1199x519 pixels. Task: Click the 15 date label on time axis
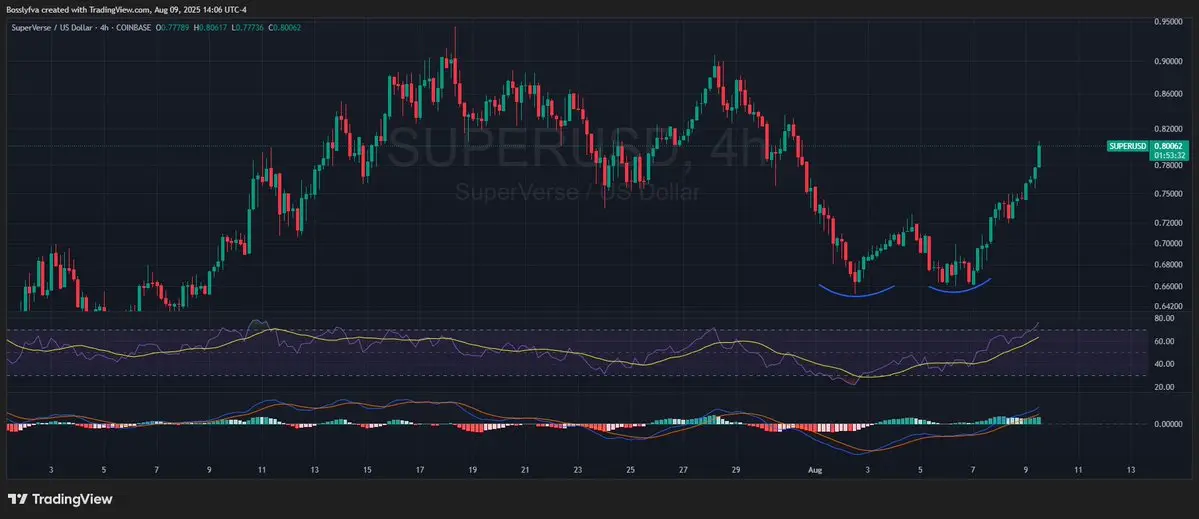[x=367, y=469]
